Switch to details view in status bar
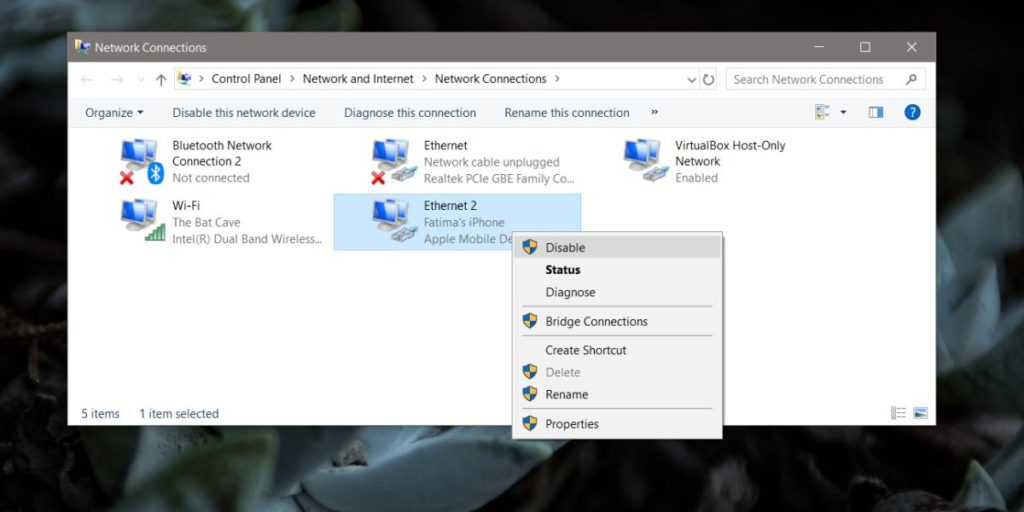 tap(898, 413)
